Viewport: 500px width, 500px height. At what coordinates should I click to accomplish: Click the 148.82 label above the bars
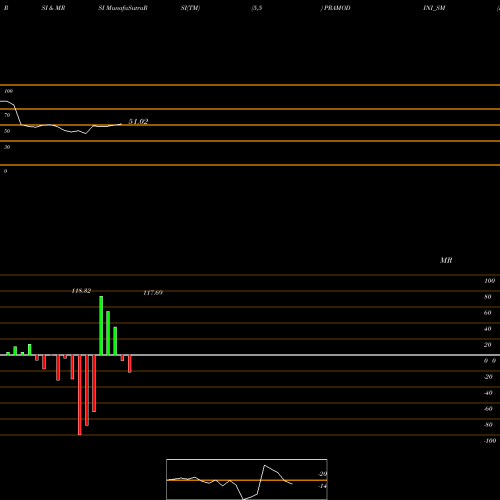pyautogui.click(x=81, y=291)
